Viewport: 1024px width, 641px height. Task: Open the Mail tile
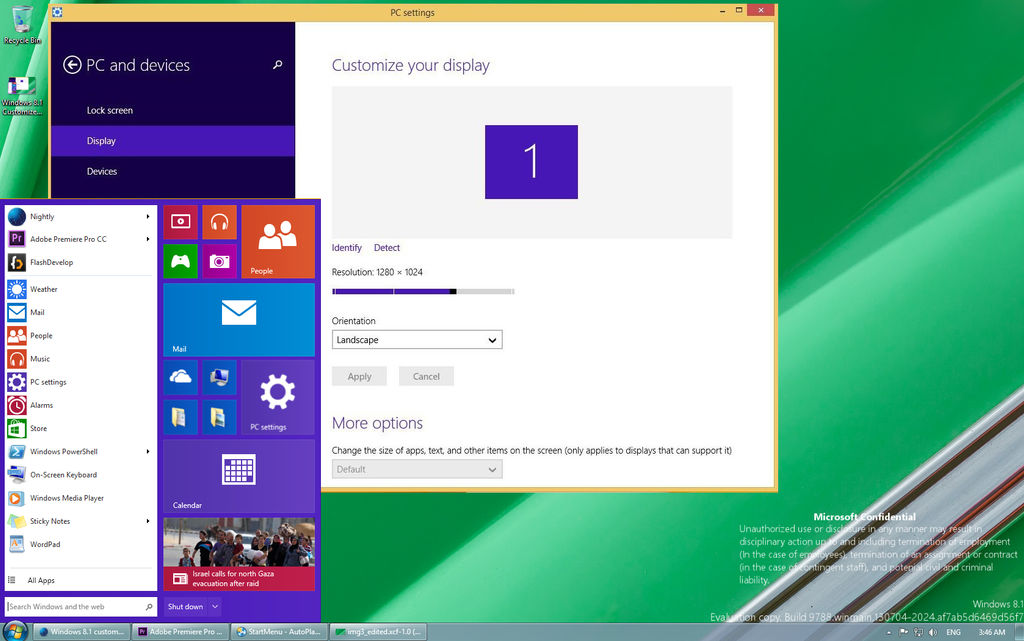pos(238,320)
